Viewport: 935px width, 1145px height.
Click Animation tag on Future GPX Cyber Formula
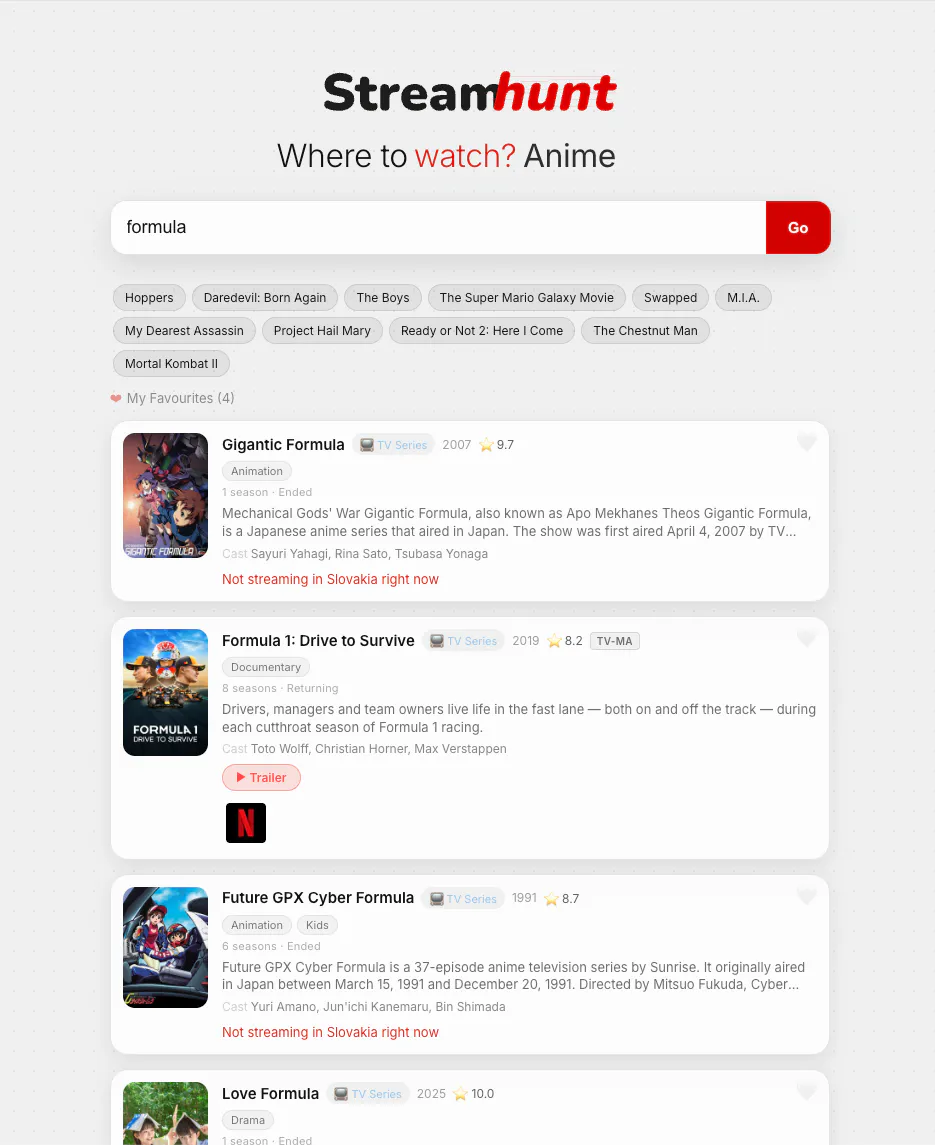click(256, 925)
